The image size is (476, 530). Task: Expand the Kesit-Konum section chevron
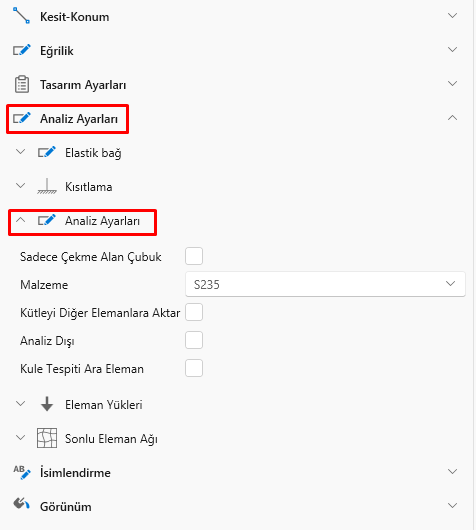point(452,16)
